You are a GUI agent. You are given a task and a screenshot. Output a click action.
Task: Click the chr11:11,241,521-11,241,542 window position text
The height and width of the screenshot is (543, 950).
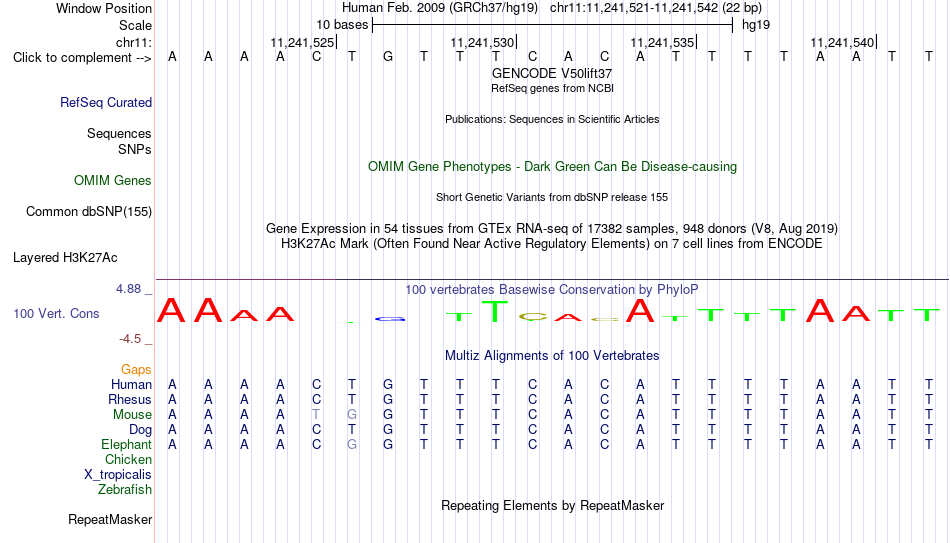tap(656, 8)
